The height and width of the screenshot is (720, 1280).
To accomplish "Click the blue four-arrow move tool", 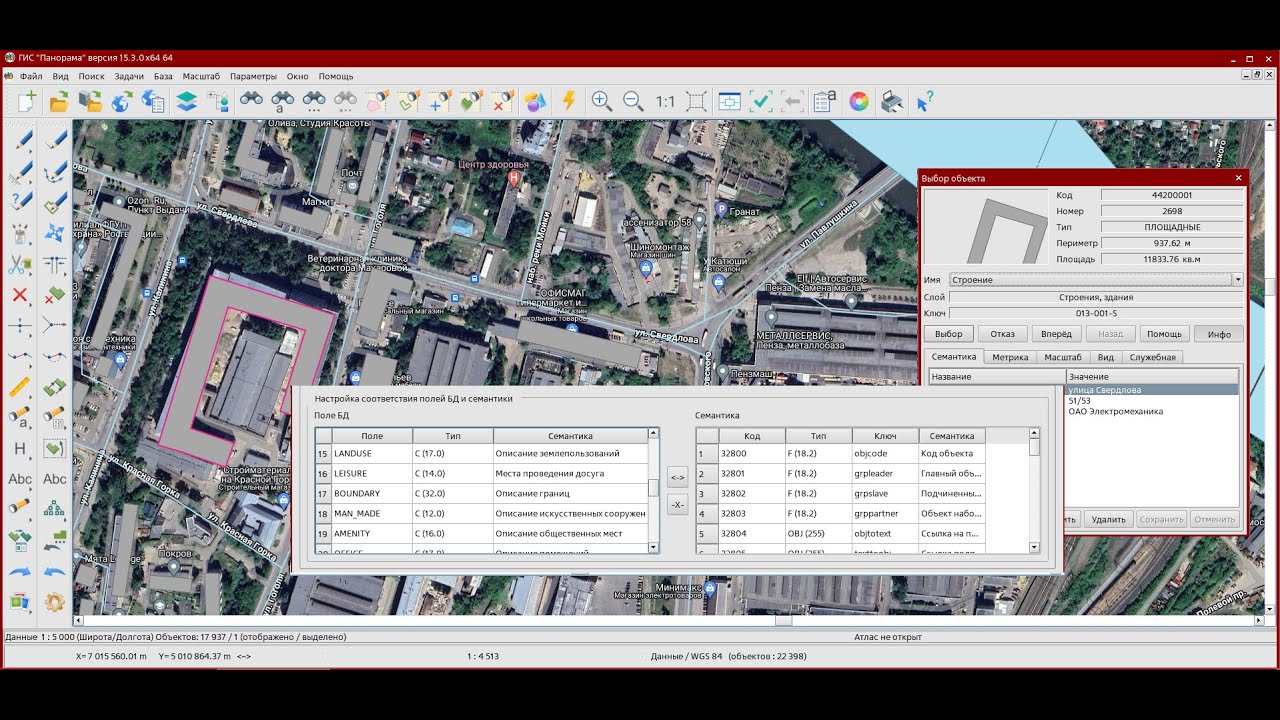I will (55, 233).
